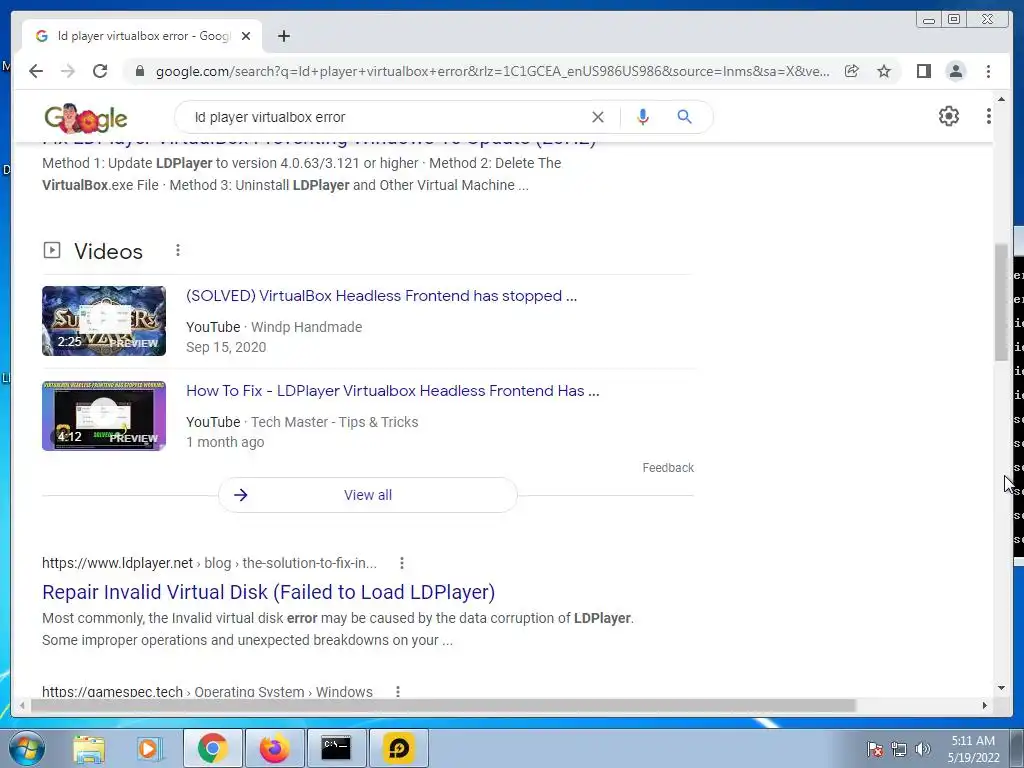View all videos

point(368,495)
